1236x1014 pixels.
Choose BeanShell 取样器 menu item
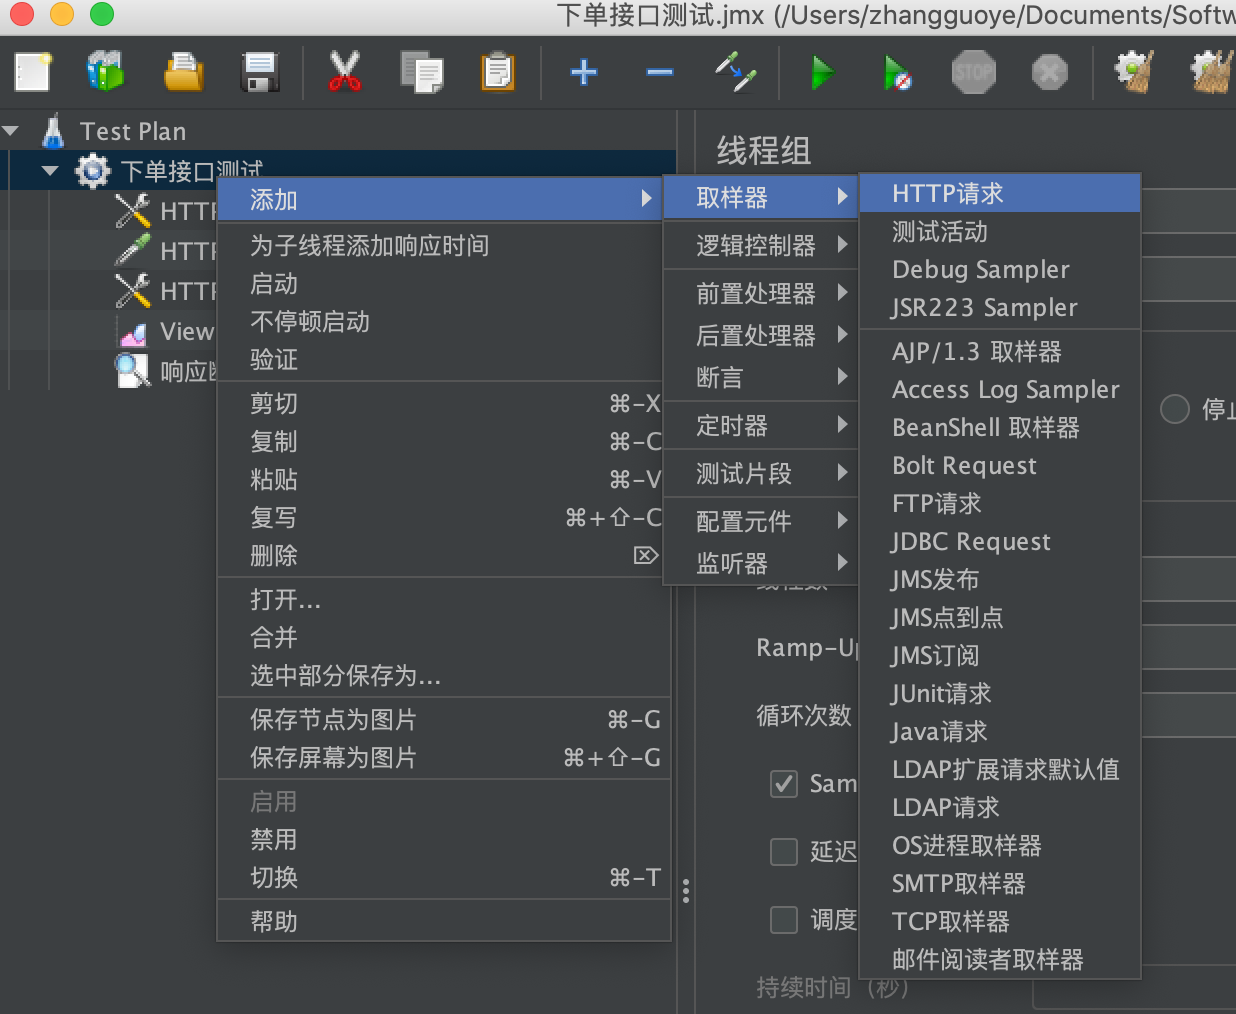[1000, 427]
